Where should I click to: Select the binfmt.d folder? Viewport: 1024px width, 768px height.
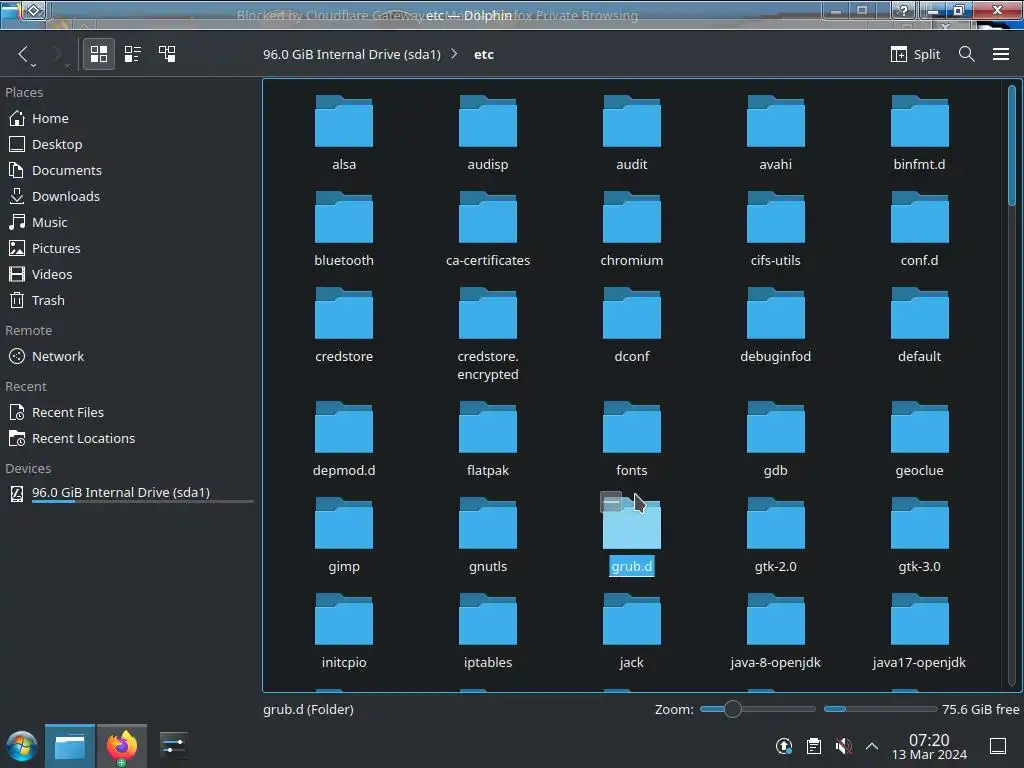pos(919,134)
